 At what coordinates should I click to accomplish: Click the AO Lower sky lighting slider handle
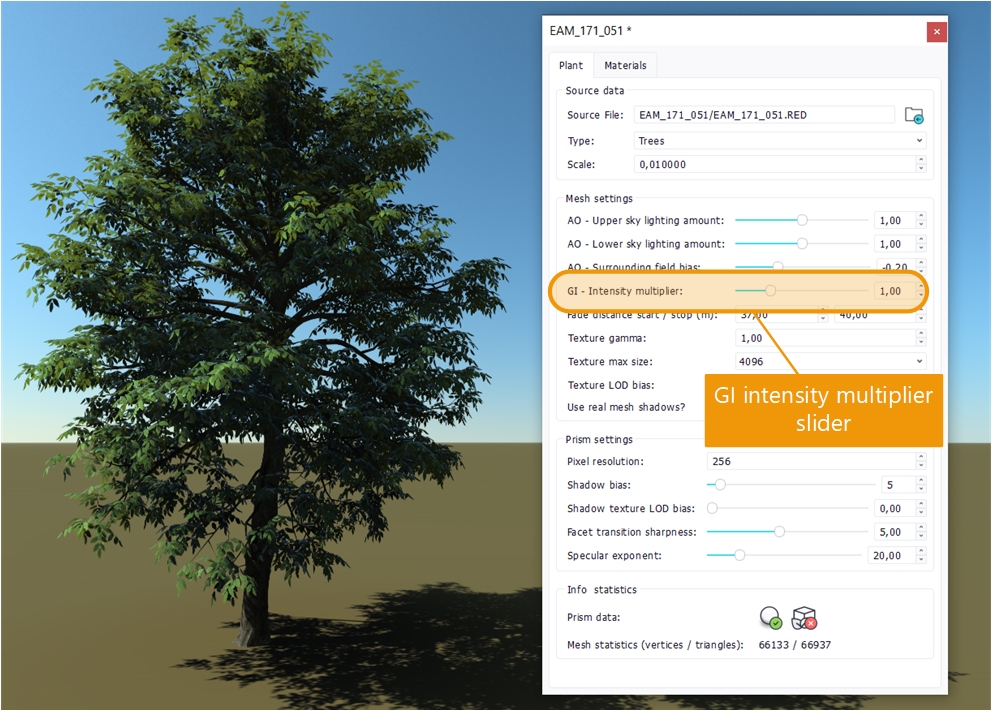tap(802, 243)
